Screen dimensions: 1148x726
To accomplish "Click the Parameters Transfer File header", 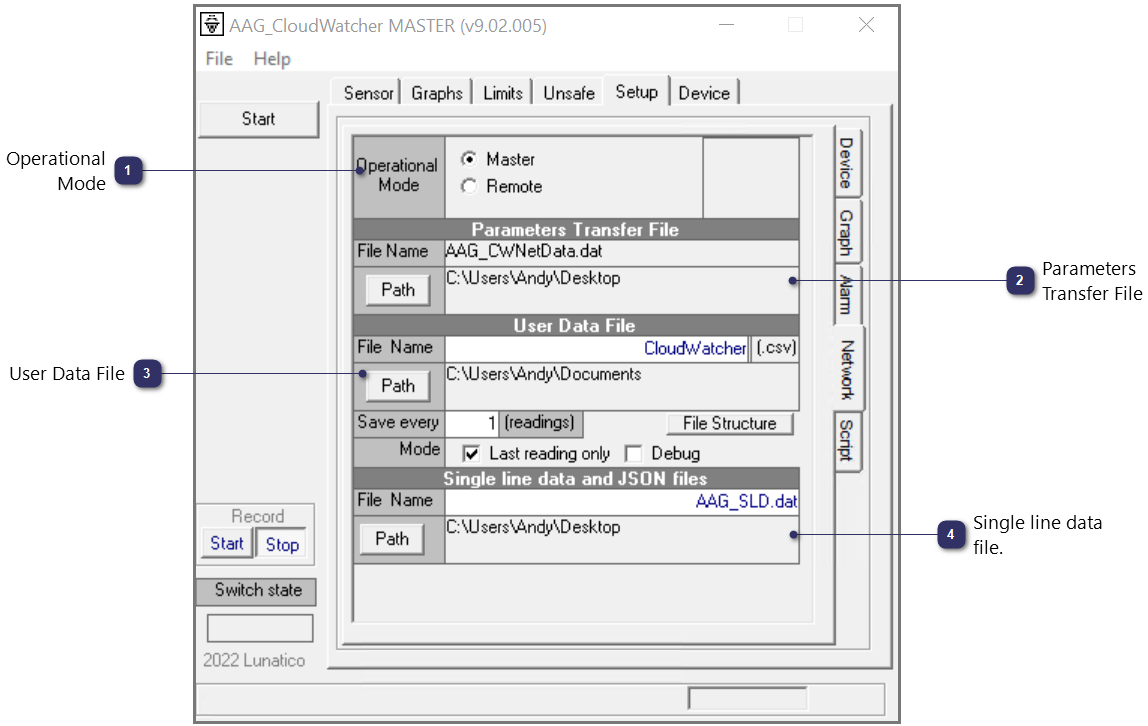I will (x=575, y=230).
